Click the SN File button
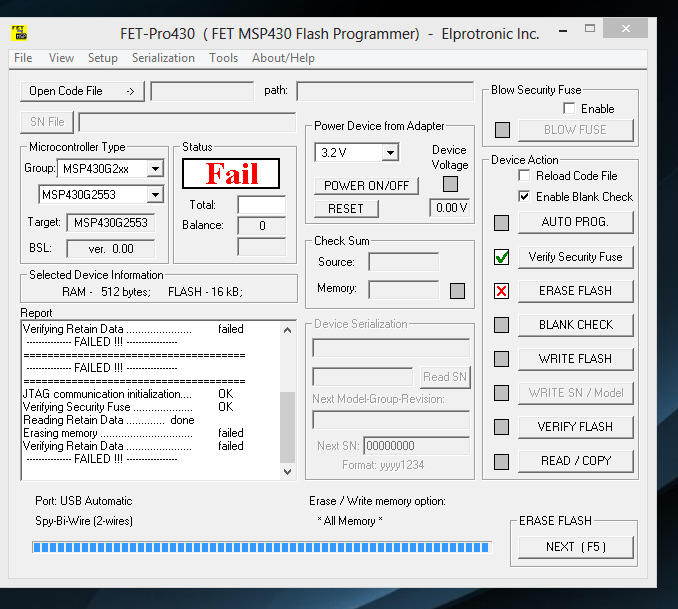The image size is (678, 609). coord(47,122)
